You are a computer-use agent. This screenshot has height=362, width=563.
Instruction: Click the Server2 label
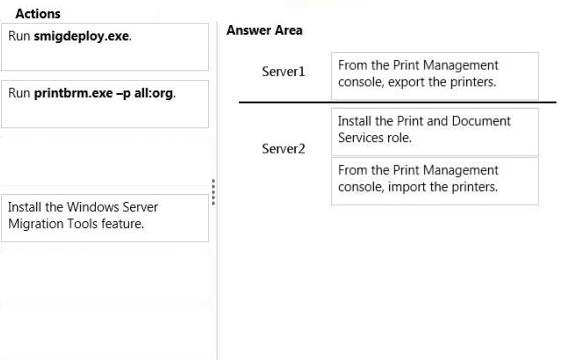pos(283,149)
